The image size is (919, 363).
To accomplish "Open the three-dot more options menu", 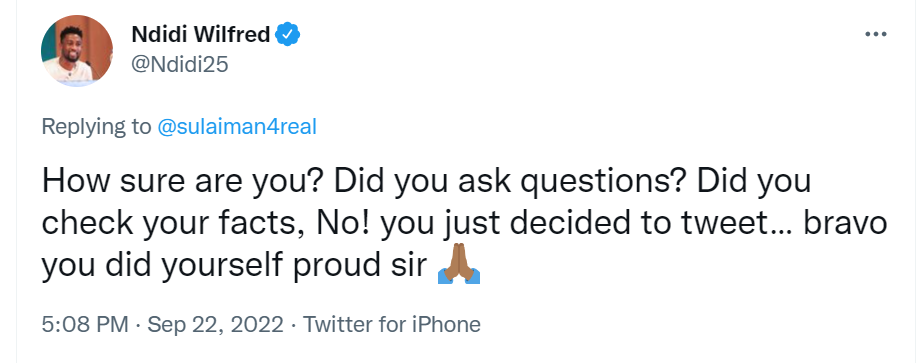I will [x=876, y=35].
